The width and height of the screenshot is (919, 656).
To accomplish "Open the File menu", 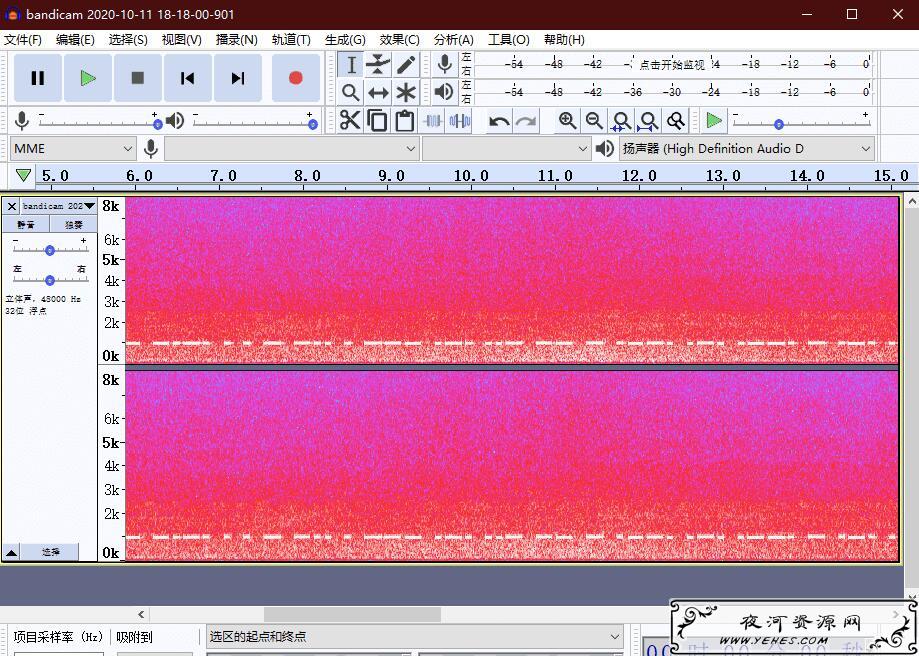I will pos(23,40).
